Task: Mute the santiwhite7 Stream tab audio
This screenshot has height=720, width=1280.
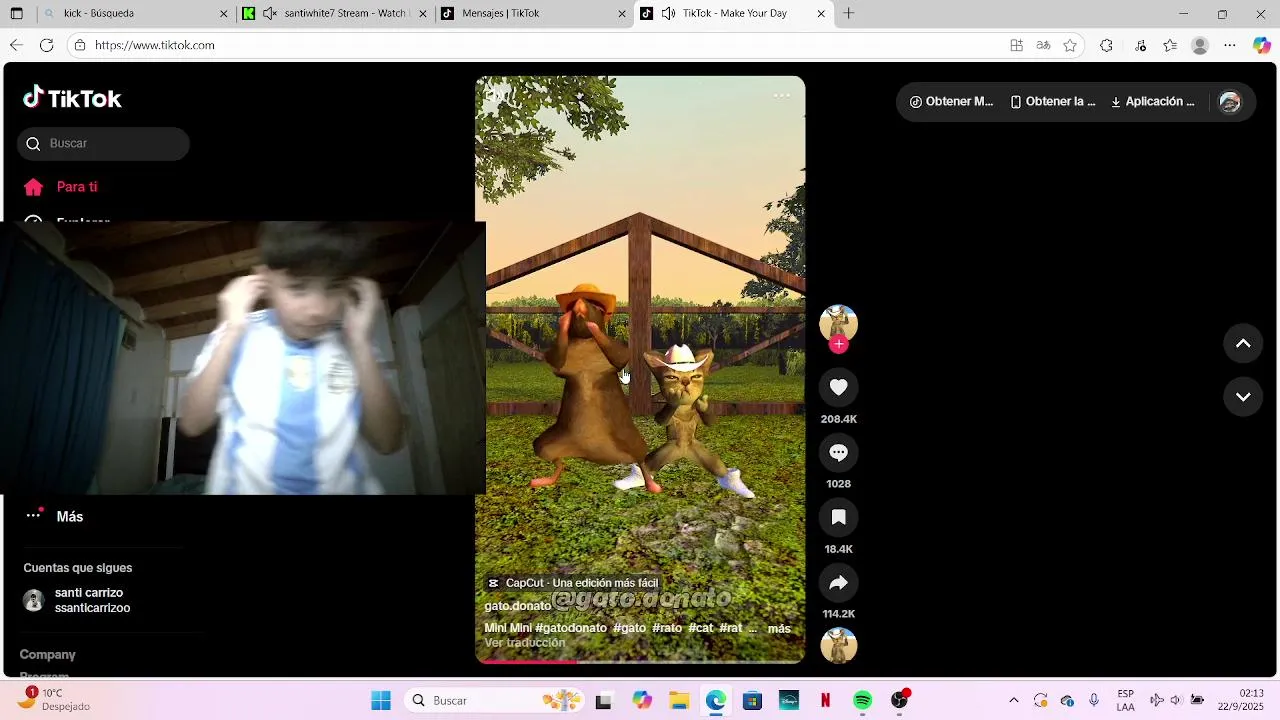Action: [x=270, y=14]
